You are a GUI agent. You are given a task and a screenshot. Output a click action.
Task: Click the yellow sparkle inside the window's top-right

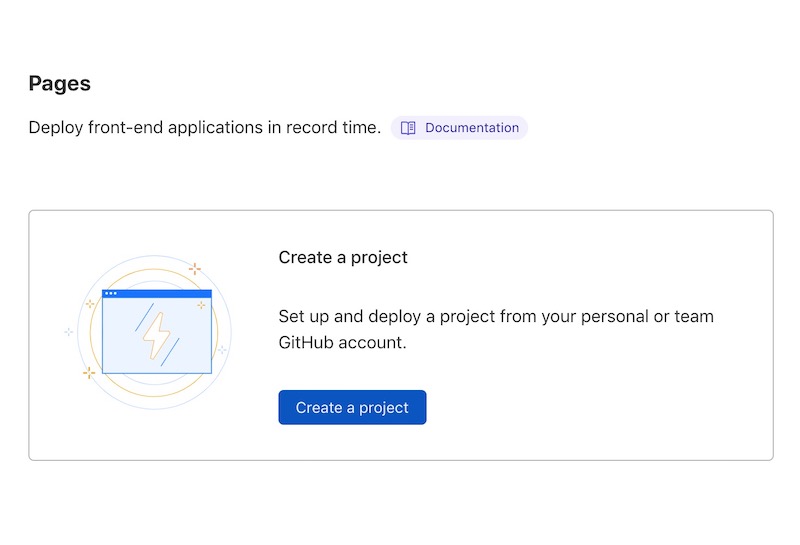[x=201, y=305]
